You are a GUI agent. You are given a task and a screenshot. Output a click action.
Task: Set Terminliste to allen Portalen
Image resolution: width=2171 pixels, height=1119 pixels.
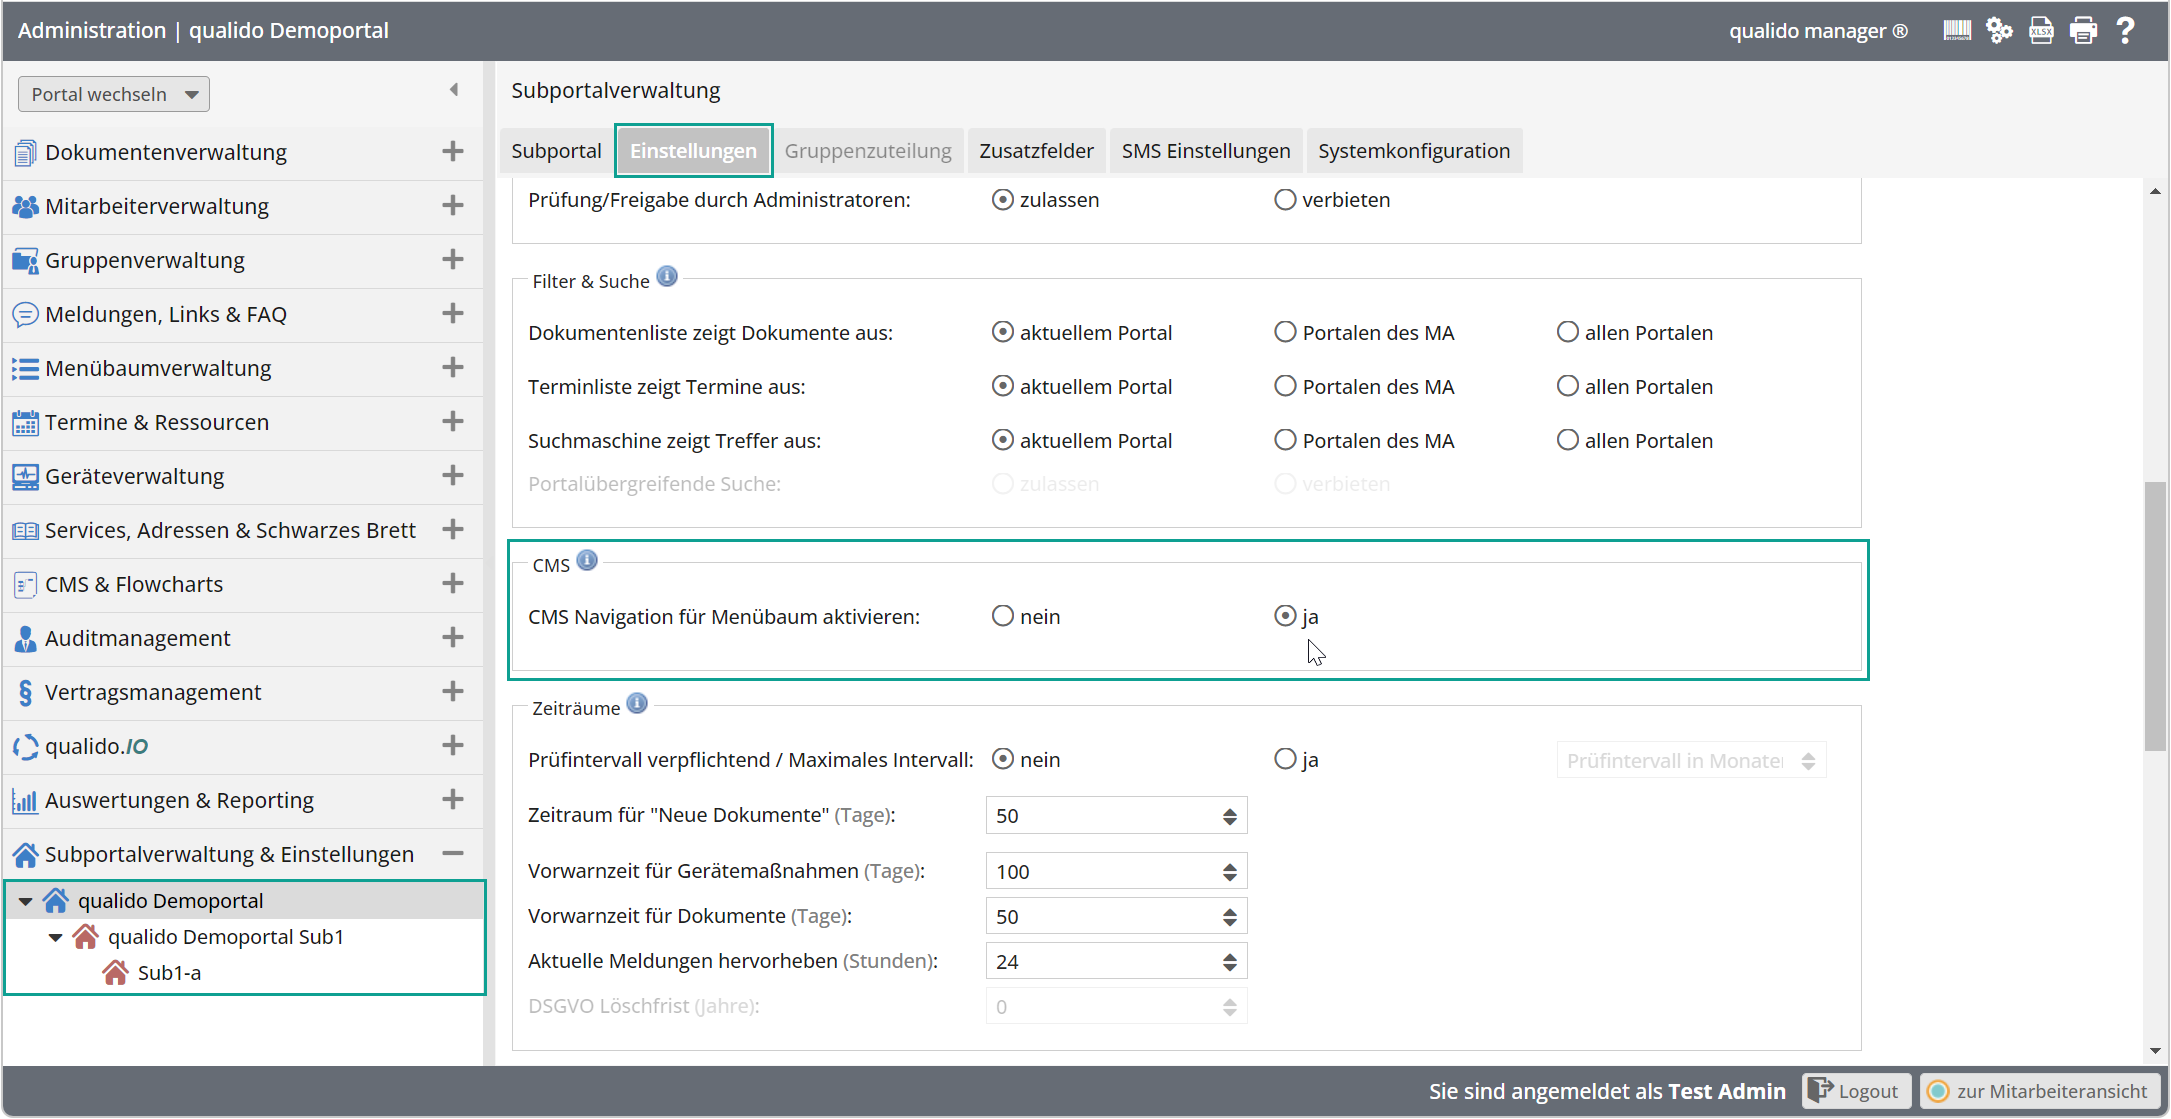(x=1567, y=386)
